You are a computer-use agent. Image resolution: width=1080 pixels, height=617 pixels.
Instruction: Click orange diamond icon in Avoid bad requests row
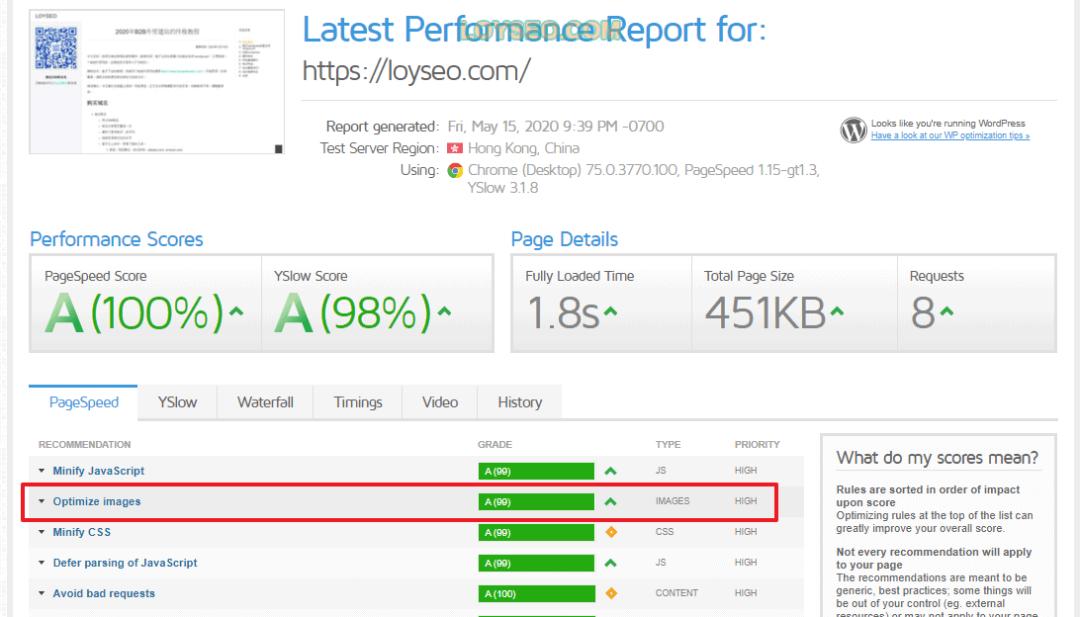pyautogui.click(x=611, y=593)
